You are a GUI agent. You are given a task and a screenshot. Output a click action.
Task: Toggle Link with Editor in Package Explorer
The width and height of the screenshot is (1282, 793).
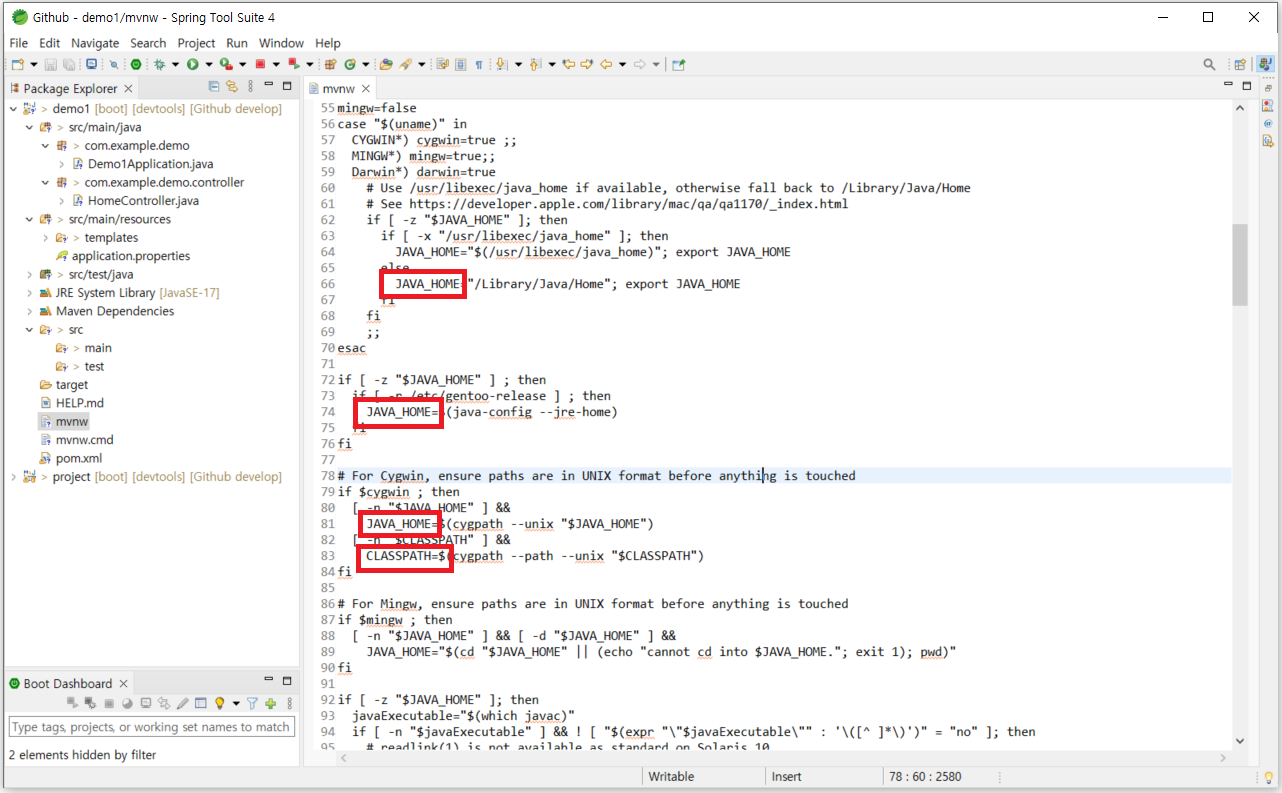coord(232,88)
